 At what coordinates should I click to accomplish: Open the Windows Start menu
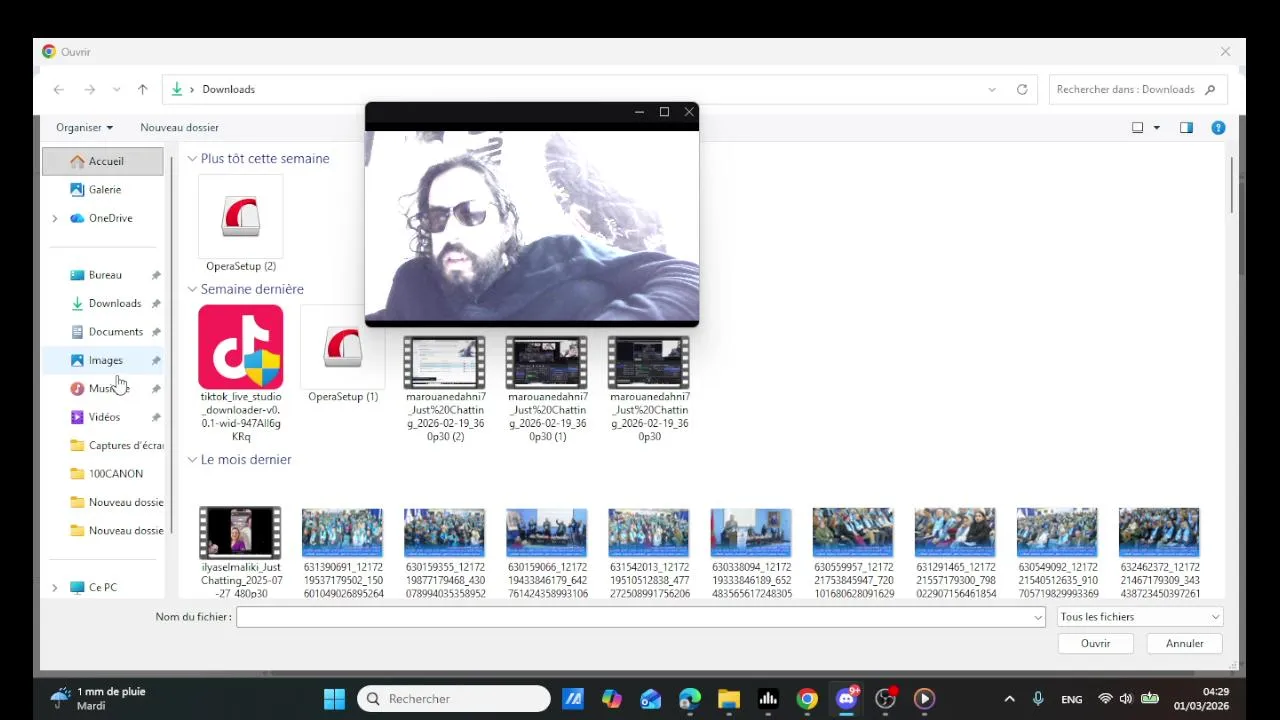pos(334,699)
